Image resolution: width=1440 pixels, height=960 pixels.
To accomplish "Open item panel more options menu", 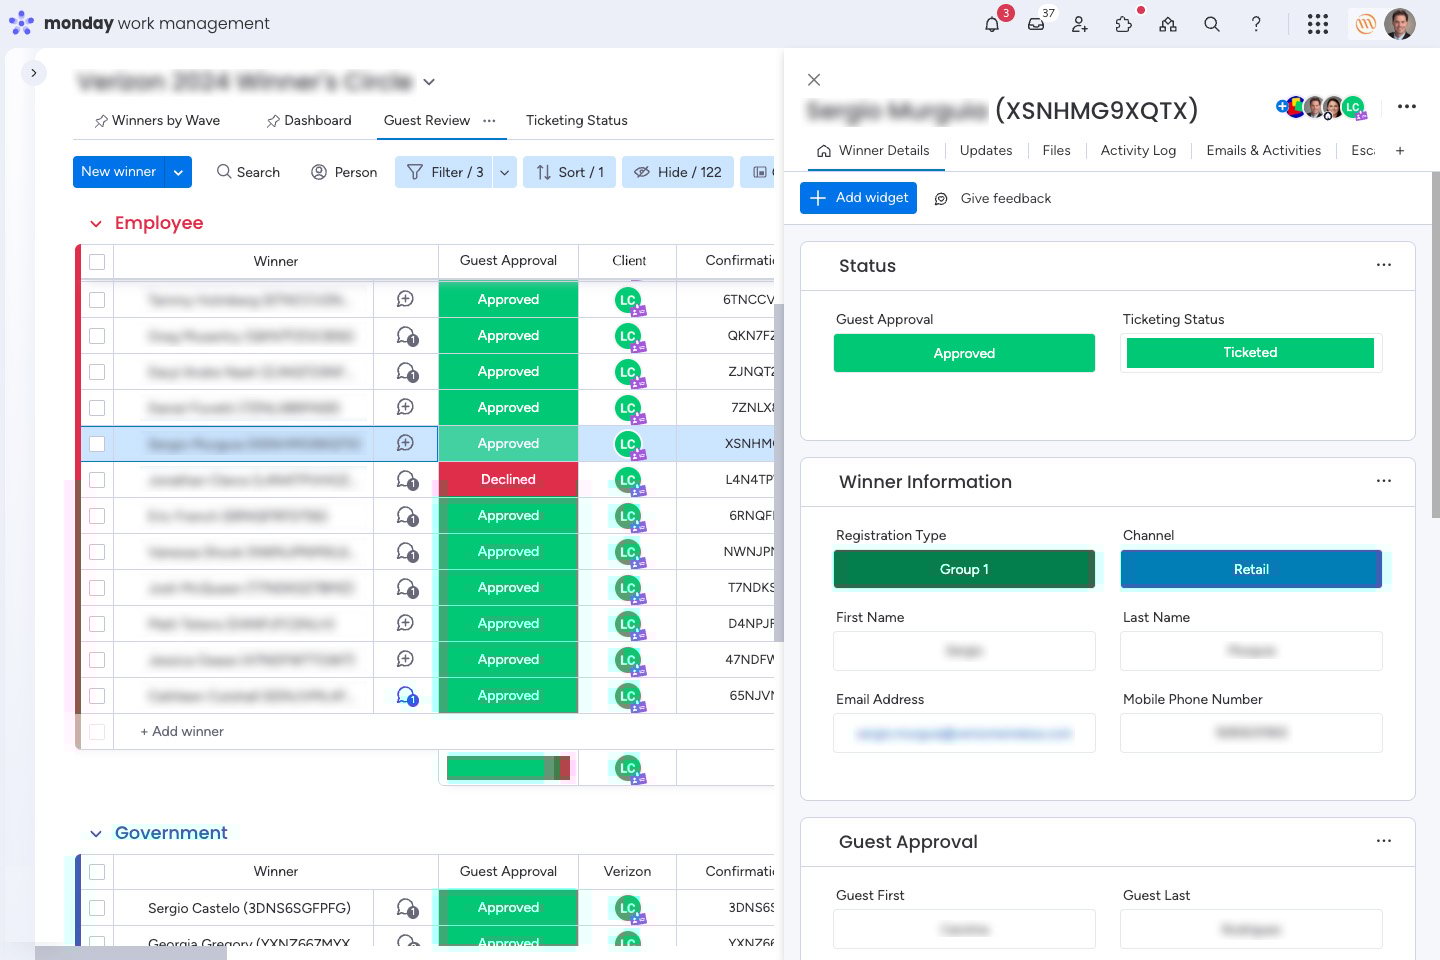I will 1407,106.
